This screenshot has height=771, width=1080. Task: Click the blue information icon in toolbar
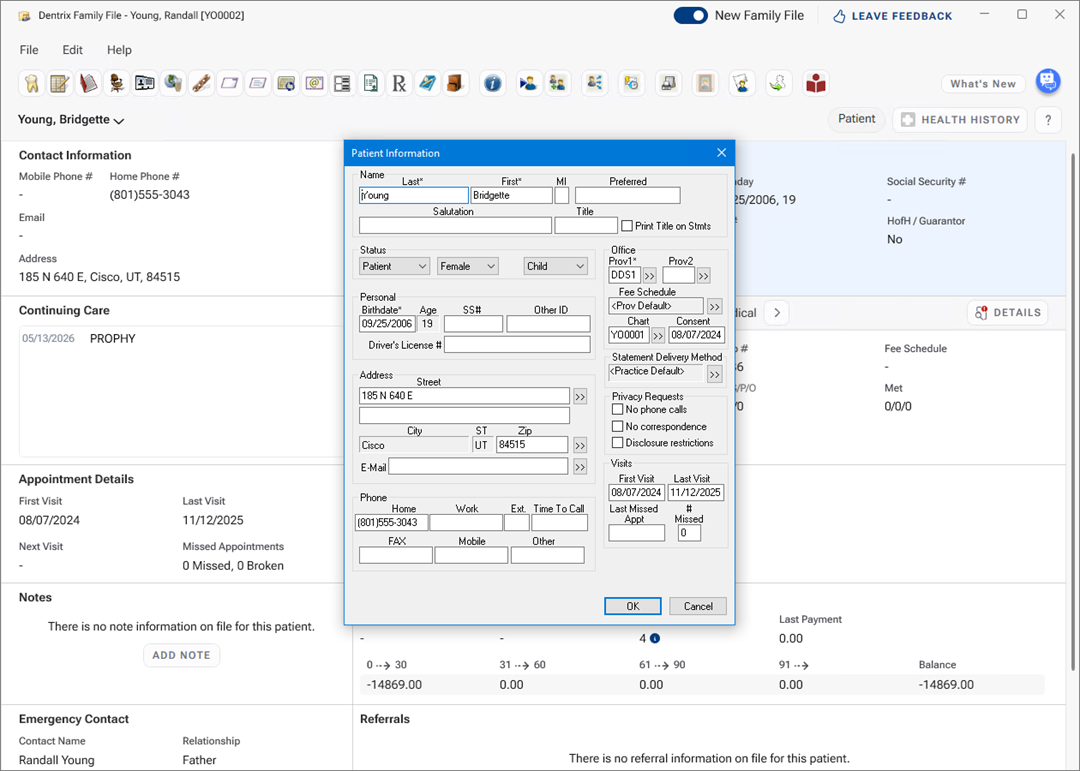point(492,84)
